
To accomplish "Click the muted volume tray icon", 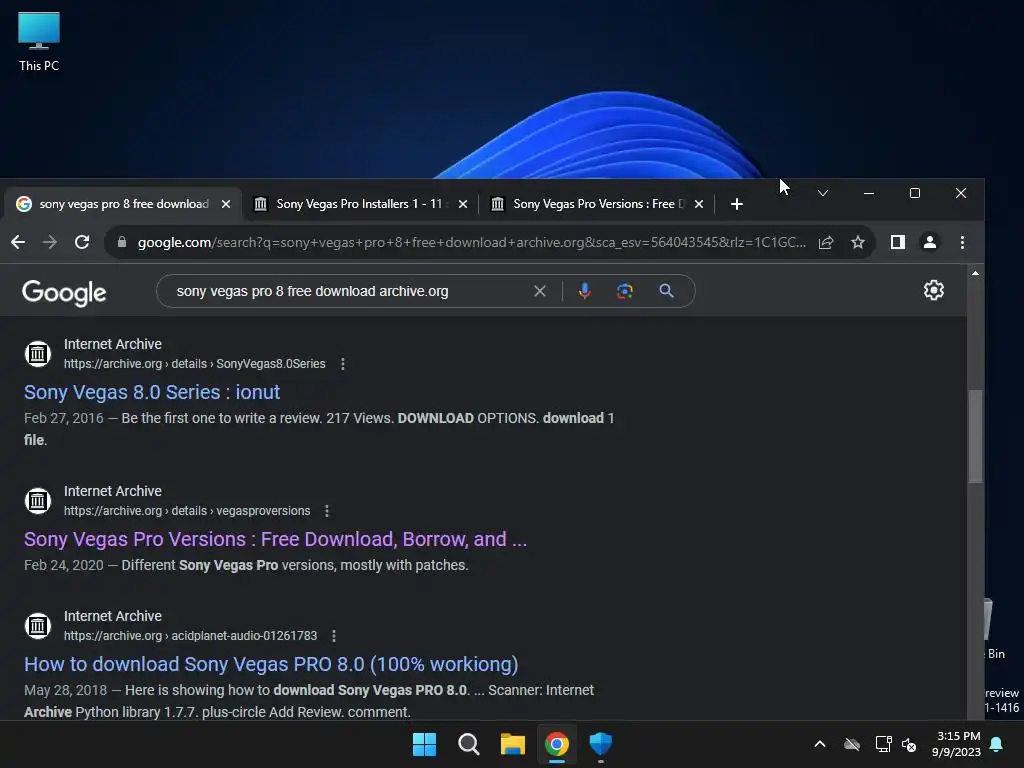I will (909, 744).
